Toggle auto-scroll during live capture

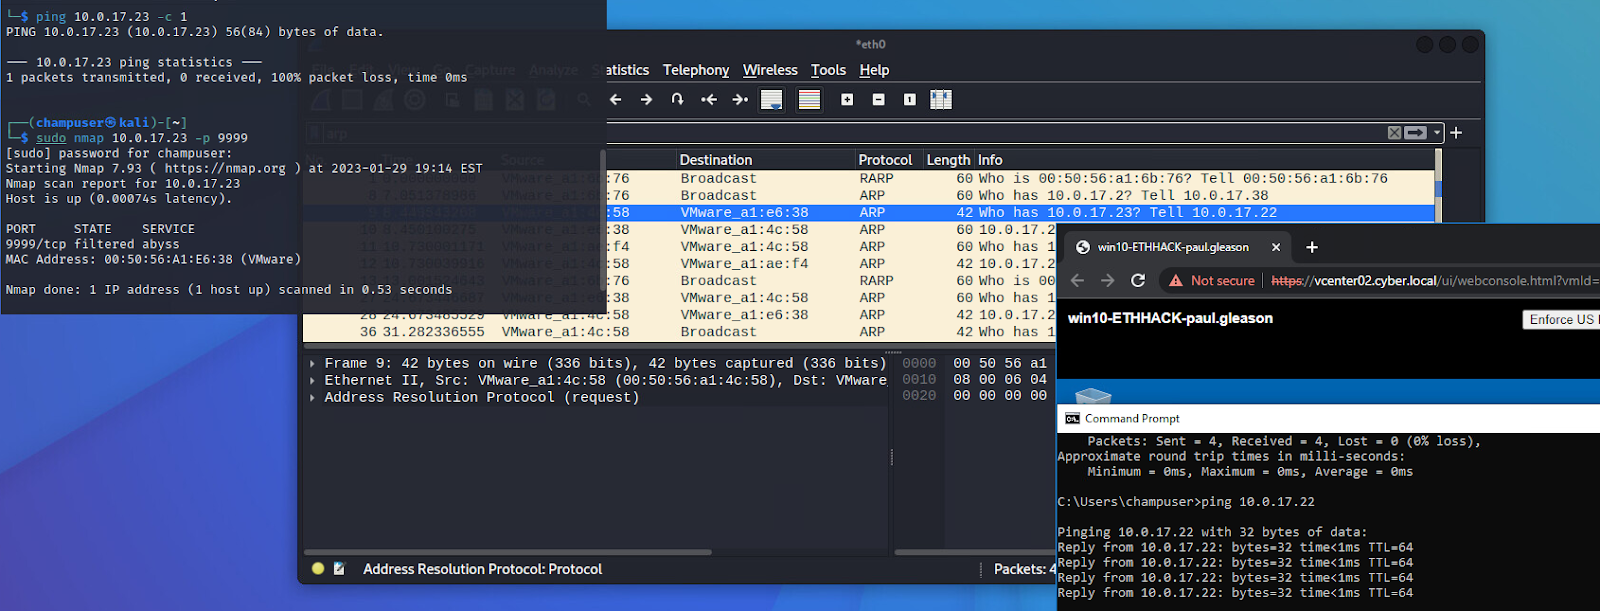click(771, 99)
